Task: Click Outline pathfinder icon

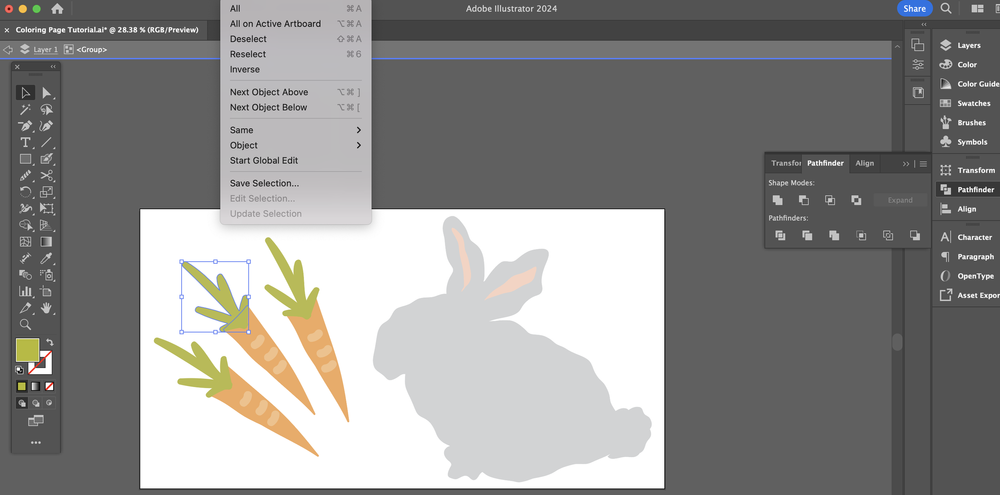Action: pyautogui.click(x=888, y=235)
